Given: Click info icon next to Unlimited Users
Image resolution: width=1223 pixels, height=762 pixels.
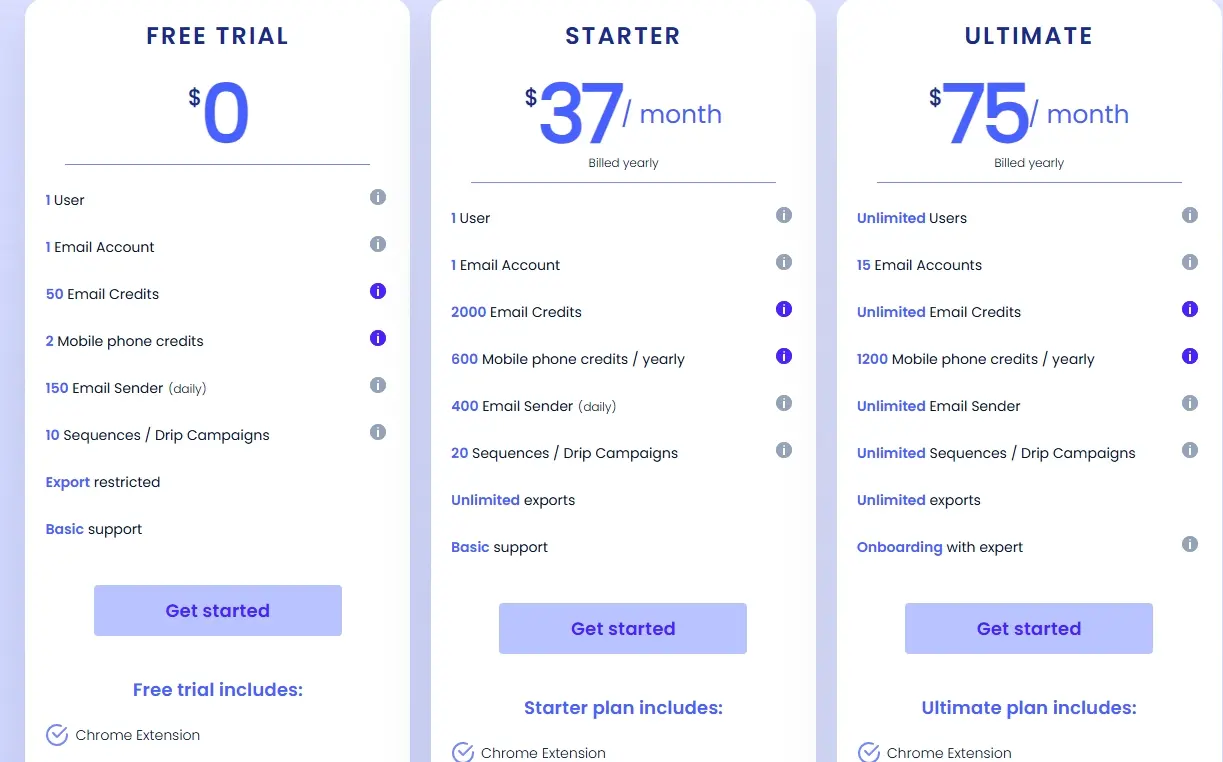Looking at the screenshot, I should point(1190,215).
